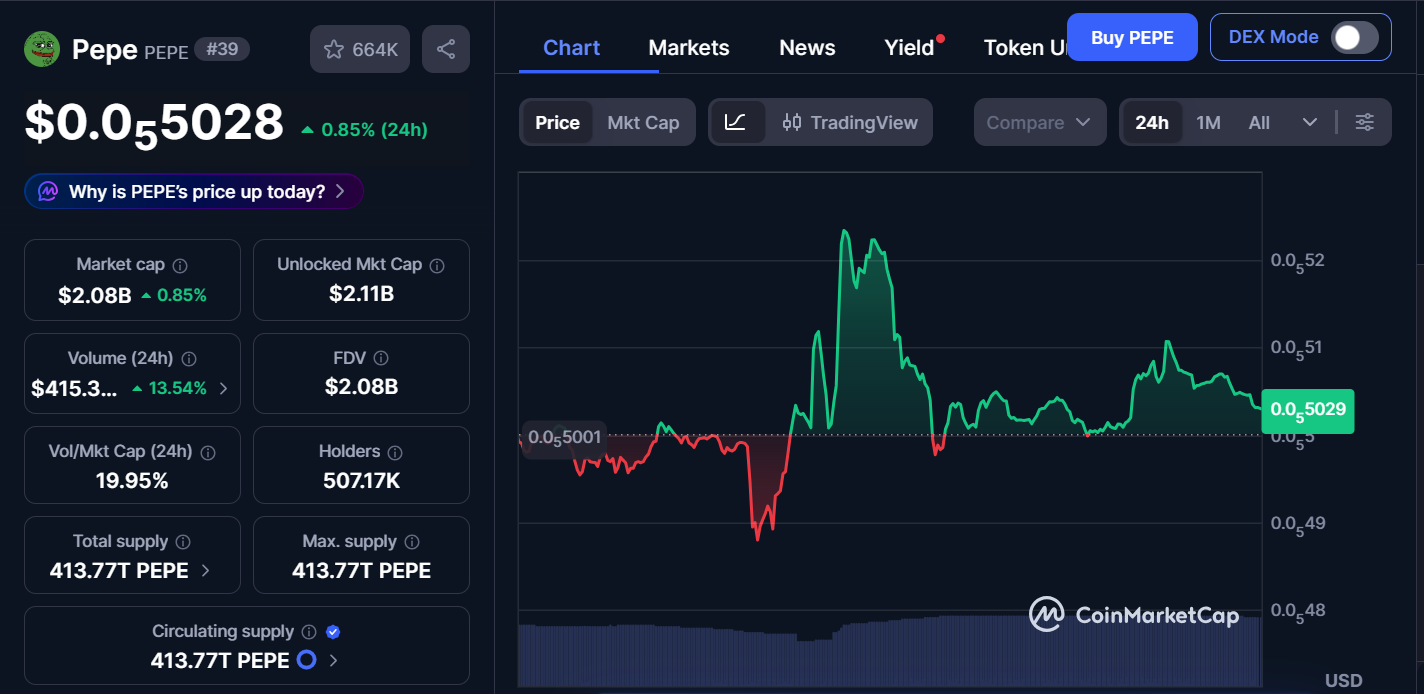Viewport: 1424px width, 694px height.
Task: Click the CoinMarketCap watermark logo
Action: (1045, 616)
